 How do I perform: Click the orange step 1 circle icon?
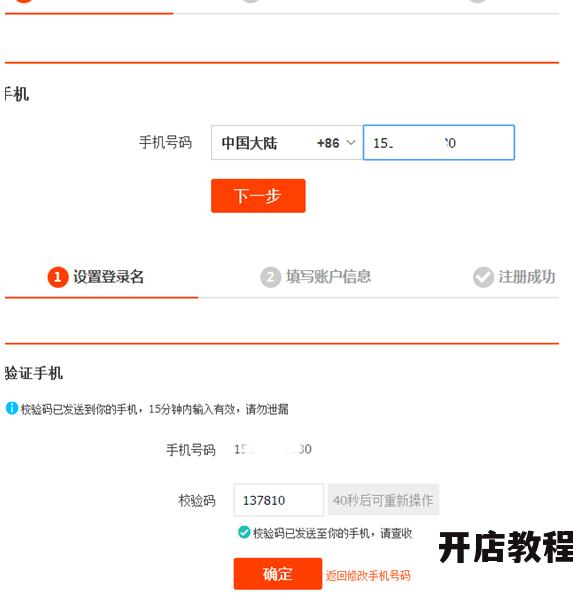tap(58, 277)
